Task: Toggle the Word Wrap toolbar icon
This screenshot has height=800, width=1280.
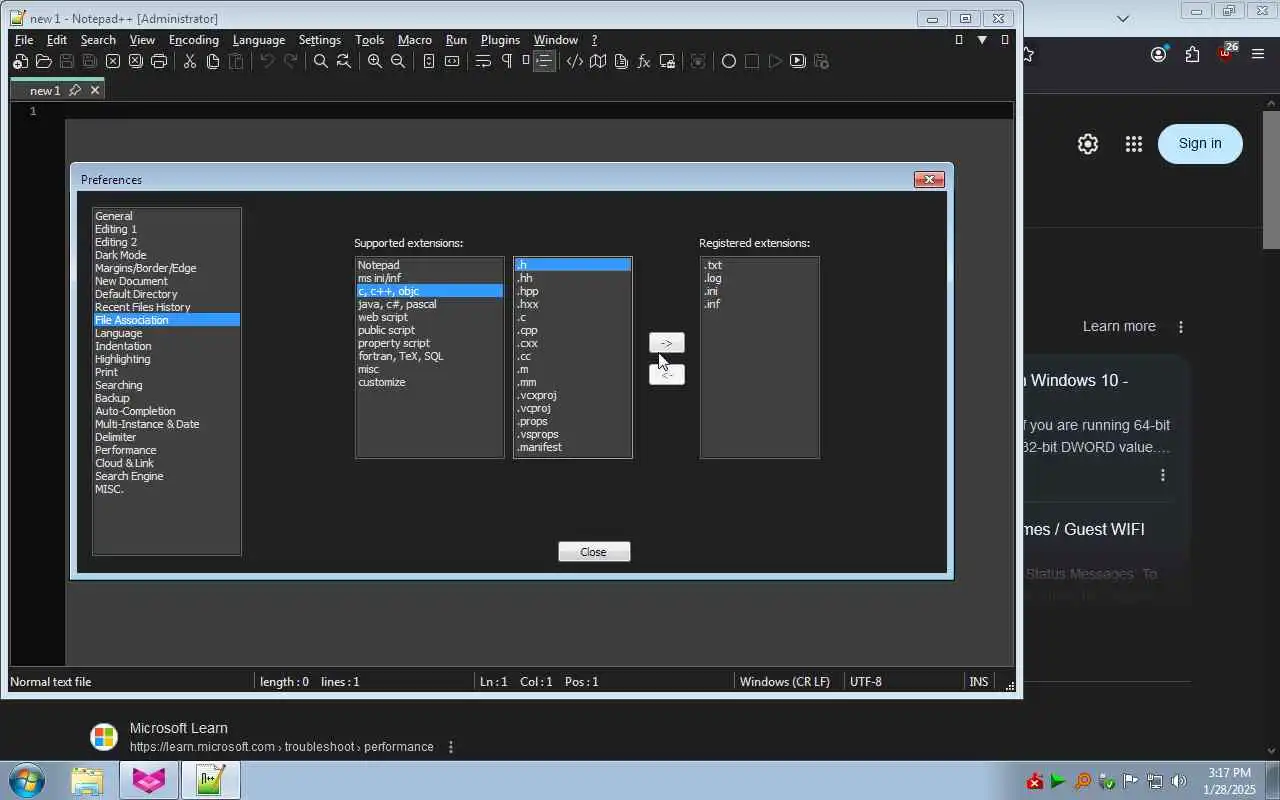Action: click(483, 61)
